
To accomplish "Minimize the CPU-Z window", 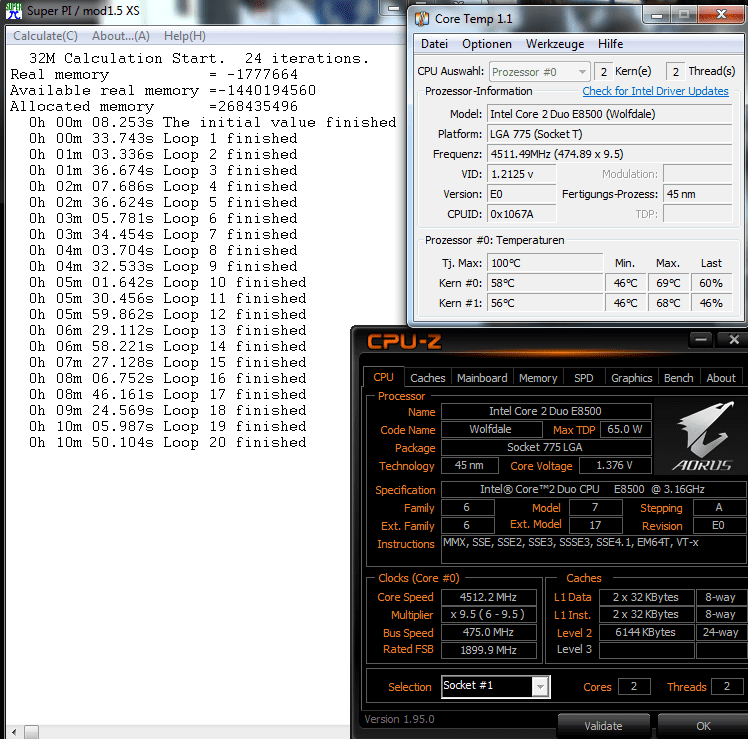I will [701, 340].
